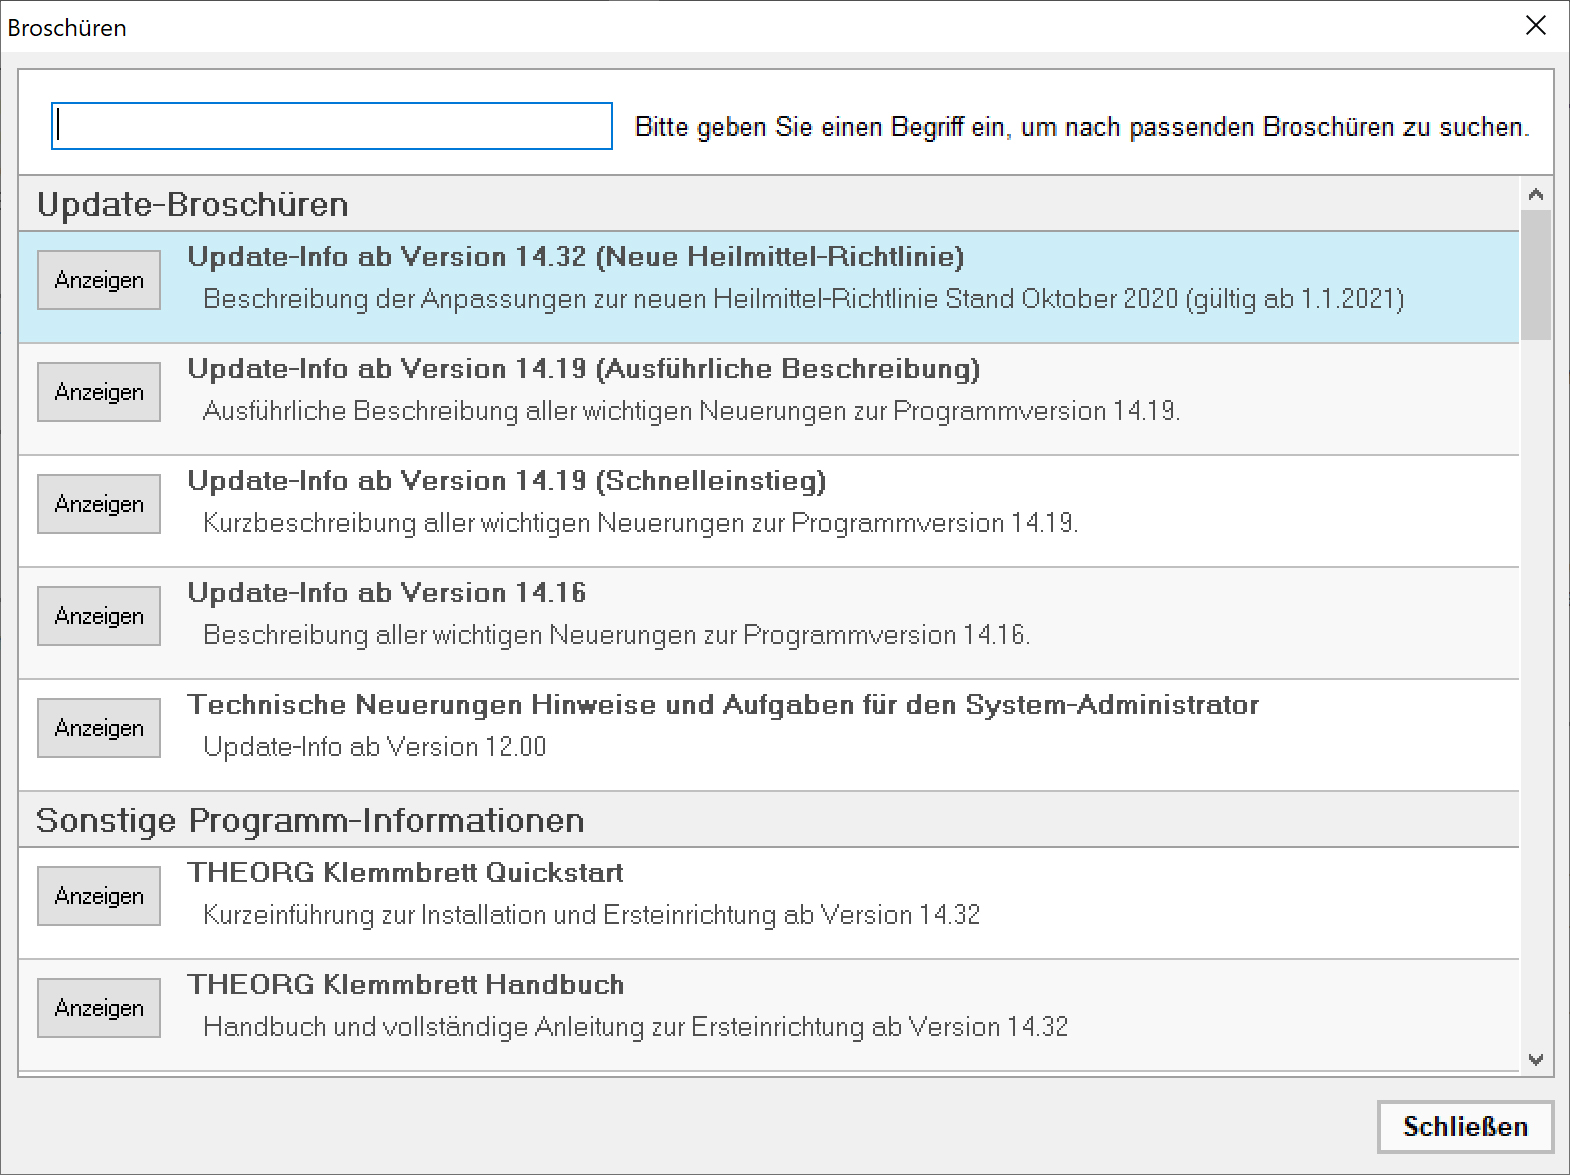Viewport: 1570px width, 1175px height.
Task: Open Version 14.19 Ausführliche Beschreibung via Anzeigen
Action: (99, 392)
